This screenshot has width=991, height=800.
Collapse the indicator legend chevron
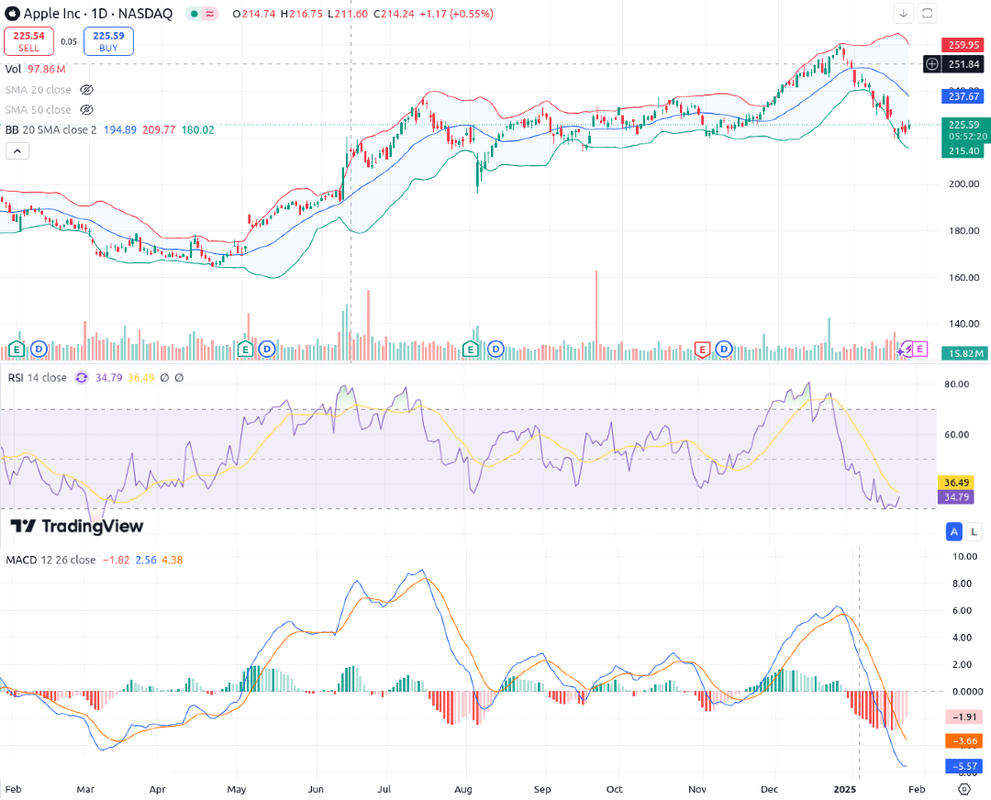click(18, 151)
